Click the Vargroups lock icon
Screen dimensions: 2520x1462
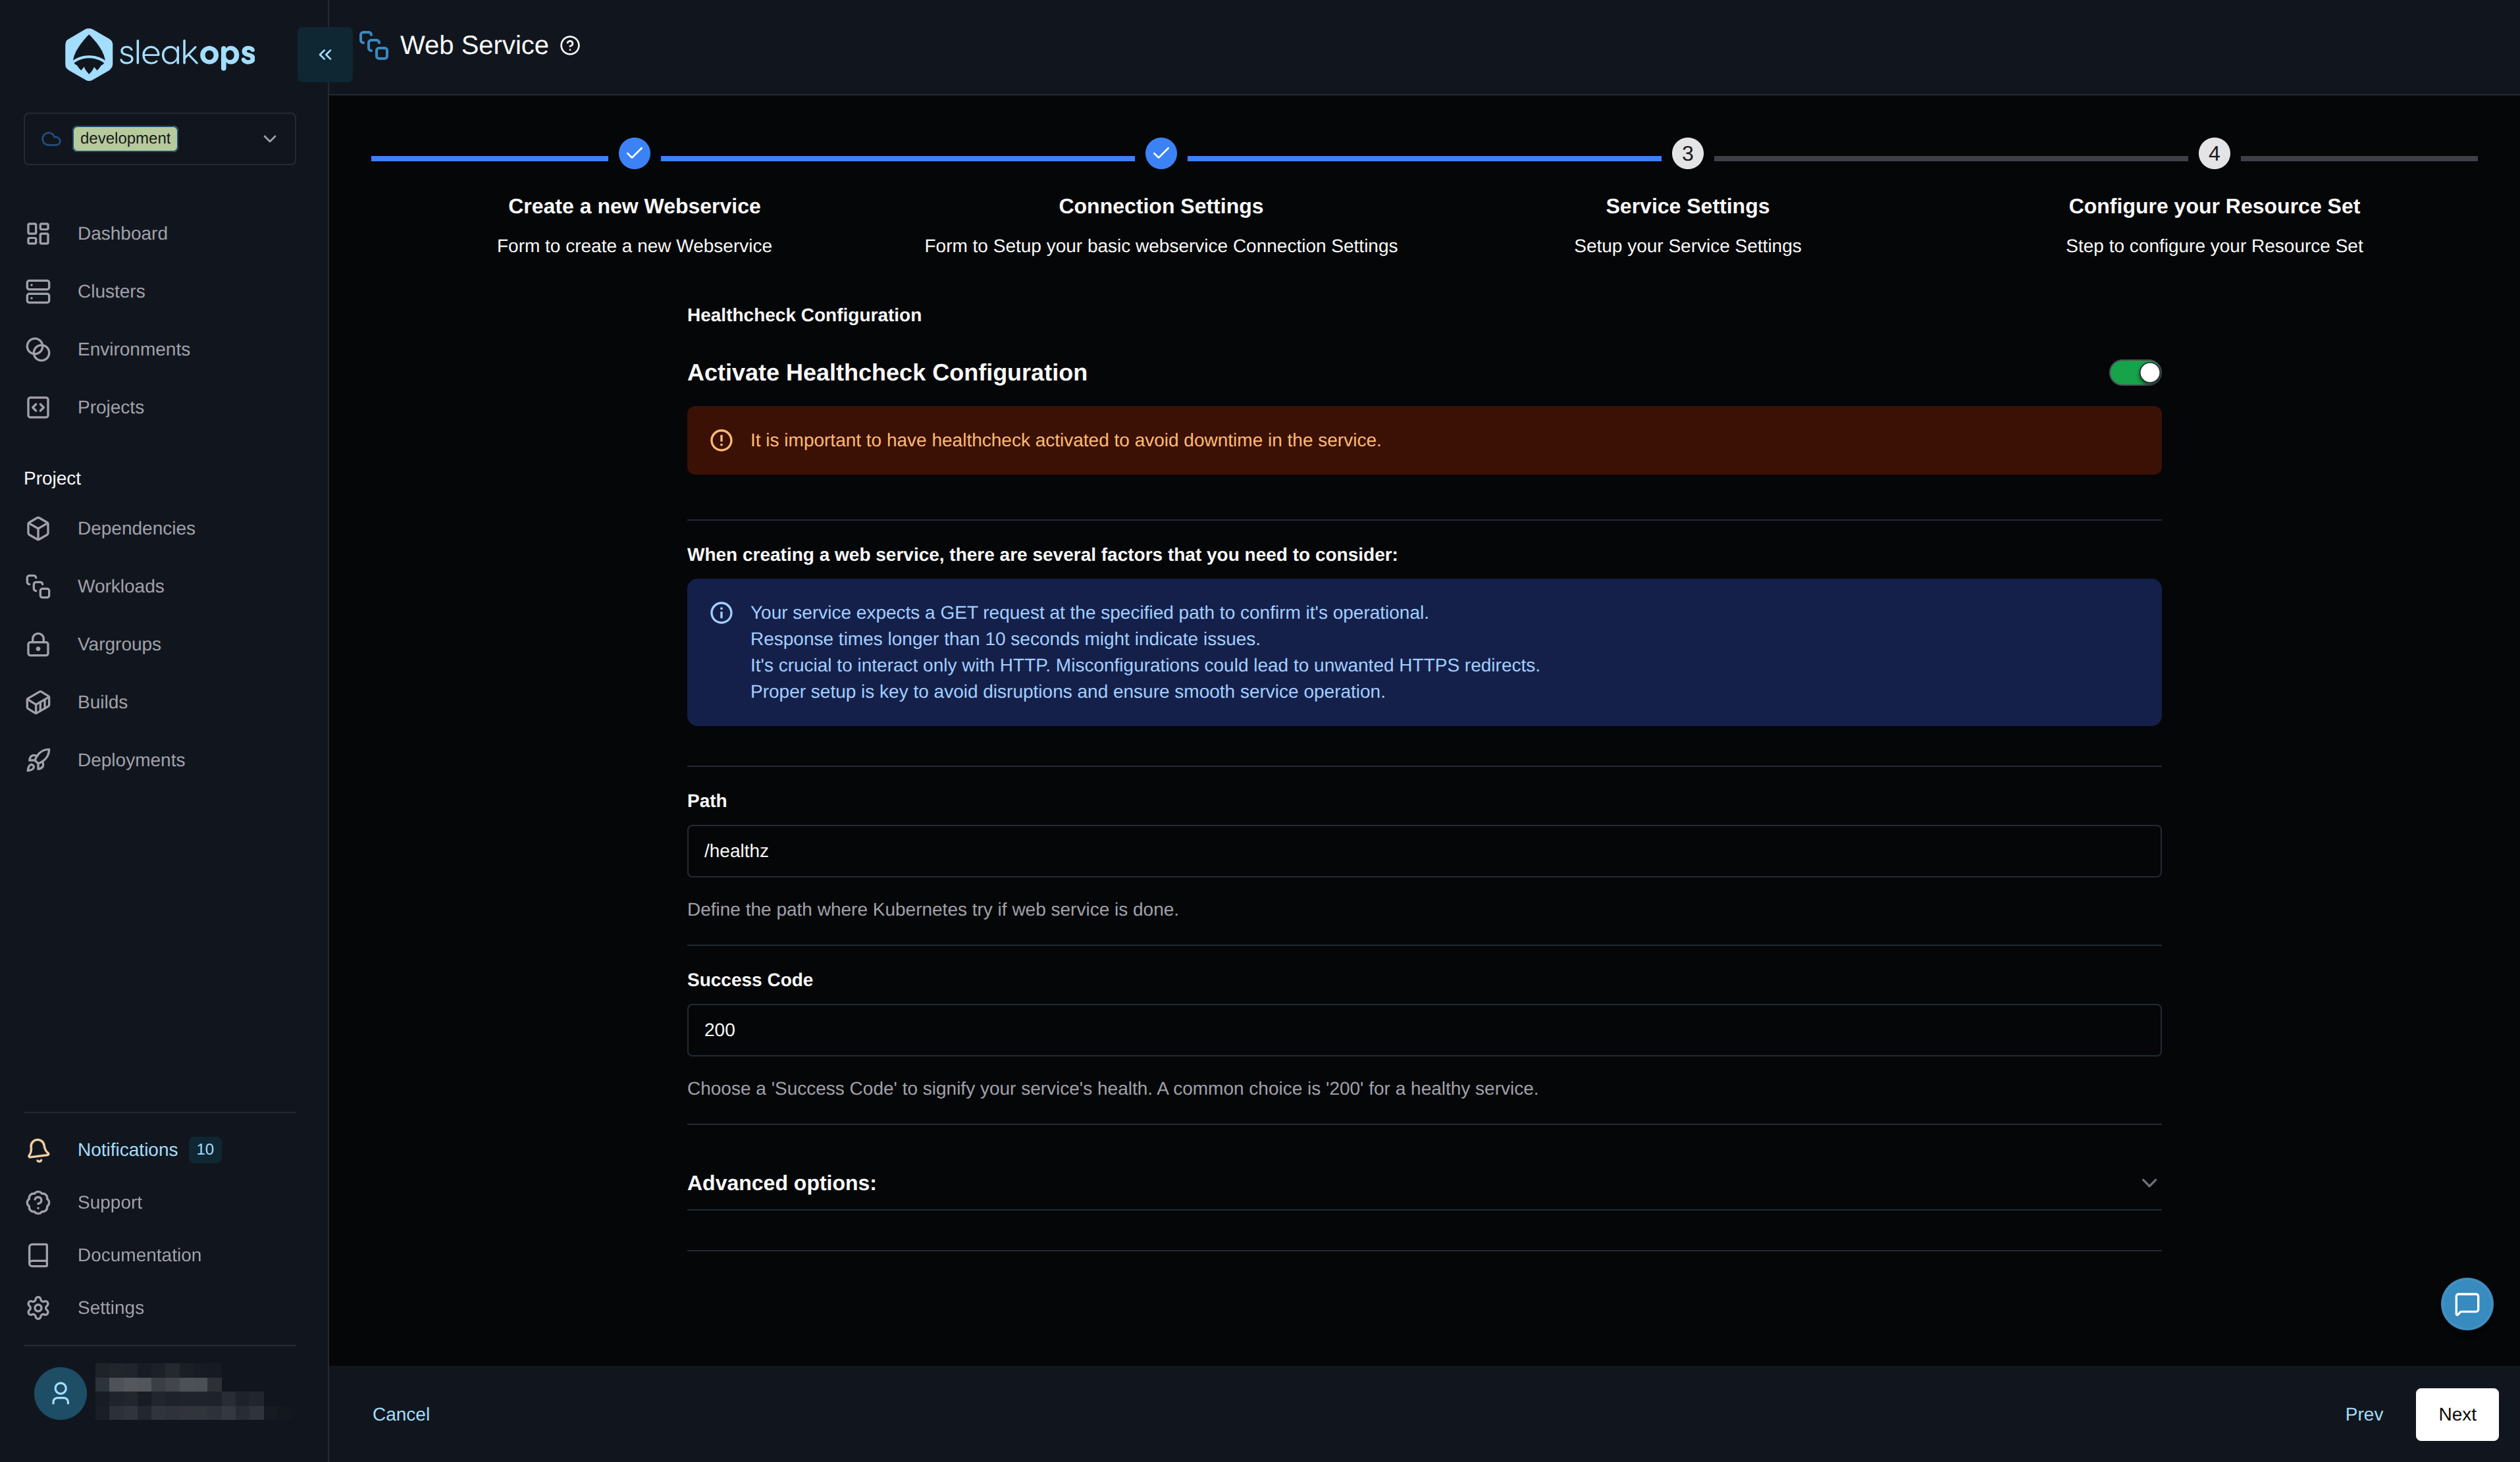pos(38,644)
